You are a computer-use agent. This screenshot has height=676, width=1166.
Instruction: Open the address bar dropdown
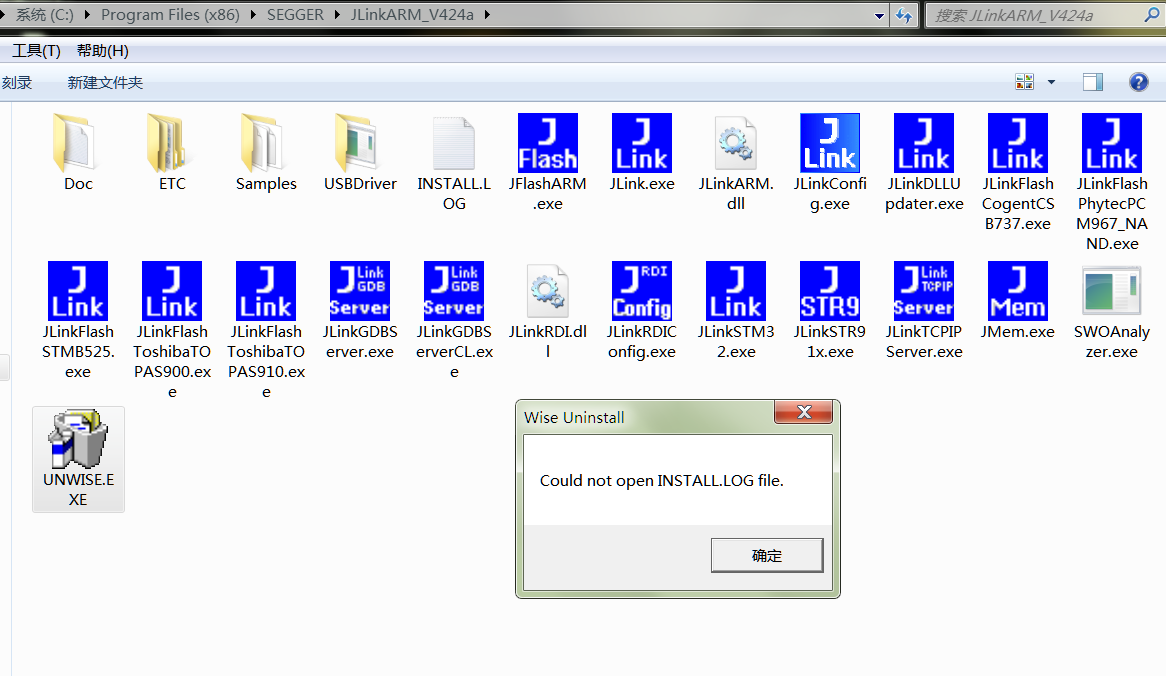[879, 15]
